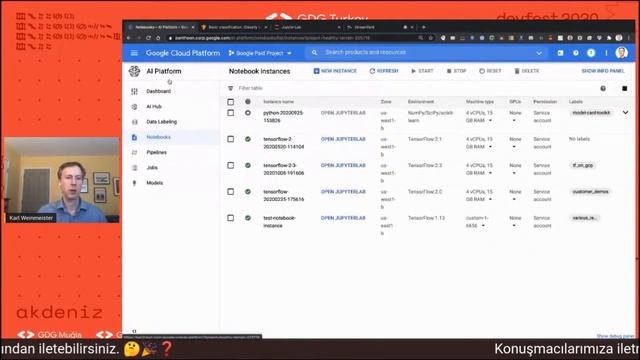Check the tensorflow-20200225 instance checkbox
Image resolution: width=640 pixels, height=360 pixels.
pos(231,191)
